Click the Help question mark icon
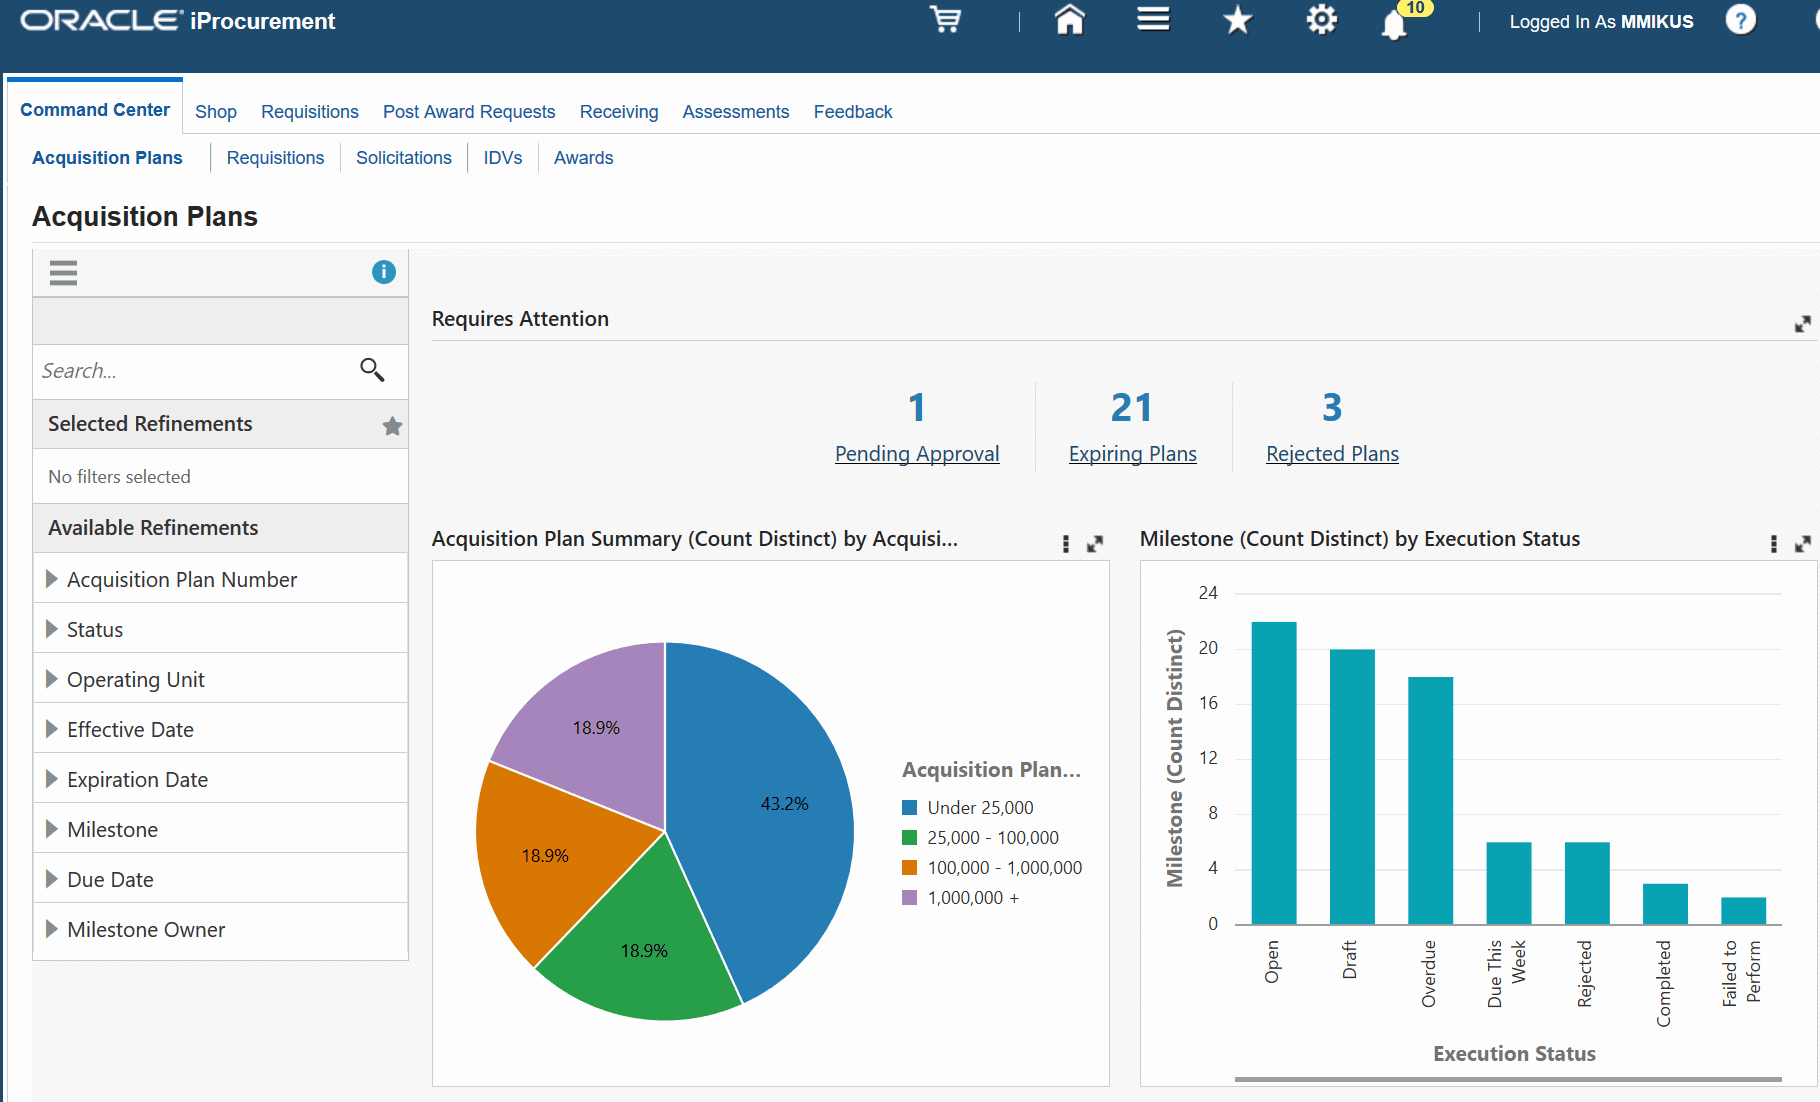1820x1102 pixels. 1740,20
